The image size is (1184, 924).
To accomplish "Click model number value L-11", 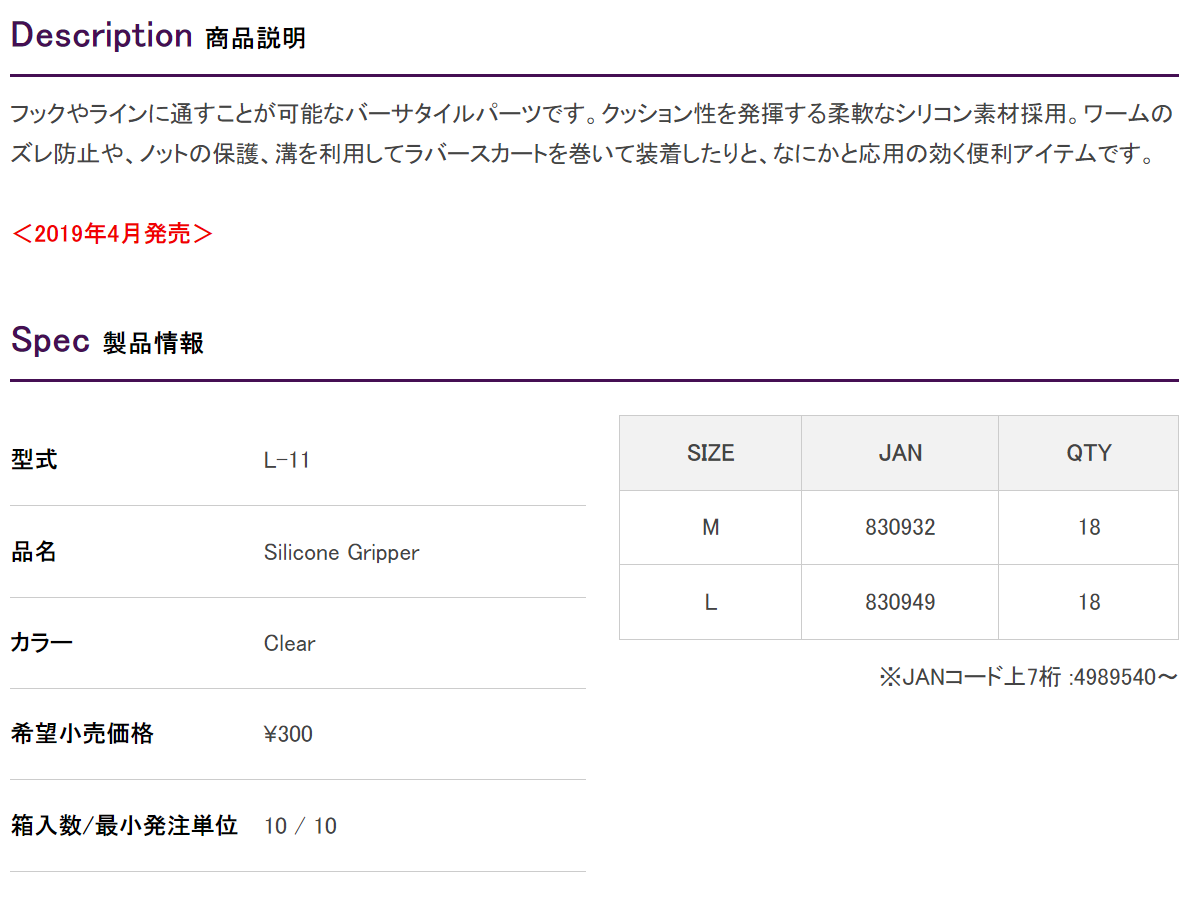I will point(287,461).
